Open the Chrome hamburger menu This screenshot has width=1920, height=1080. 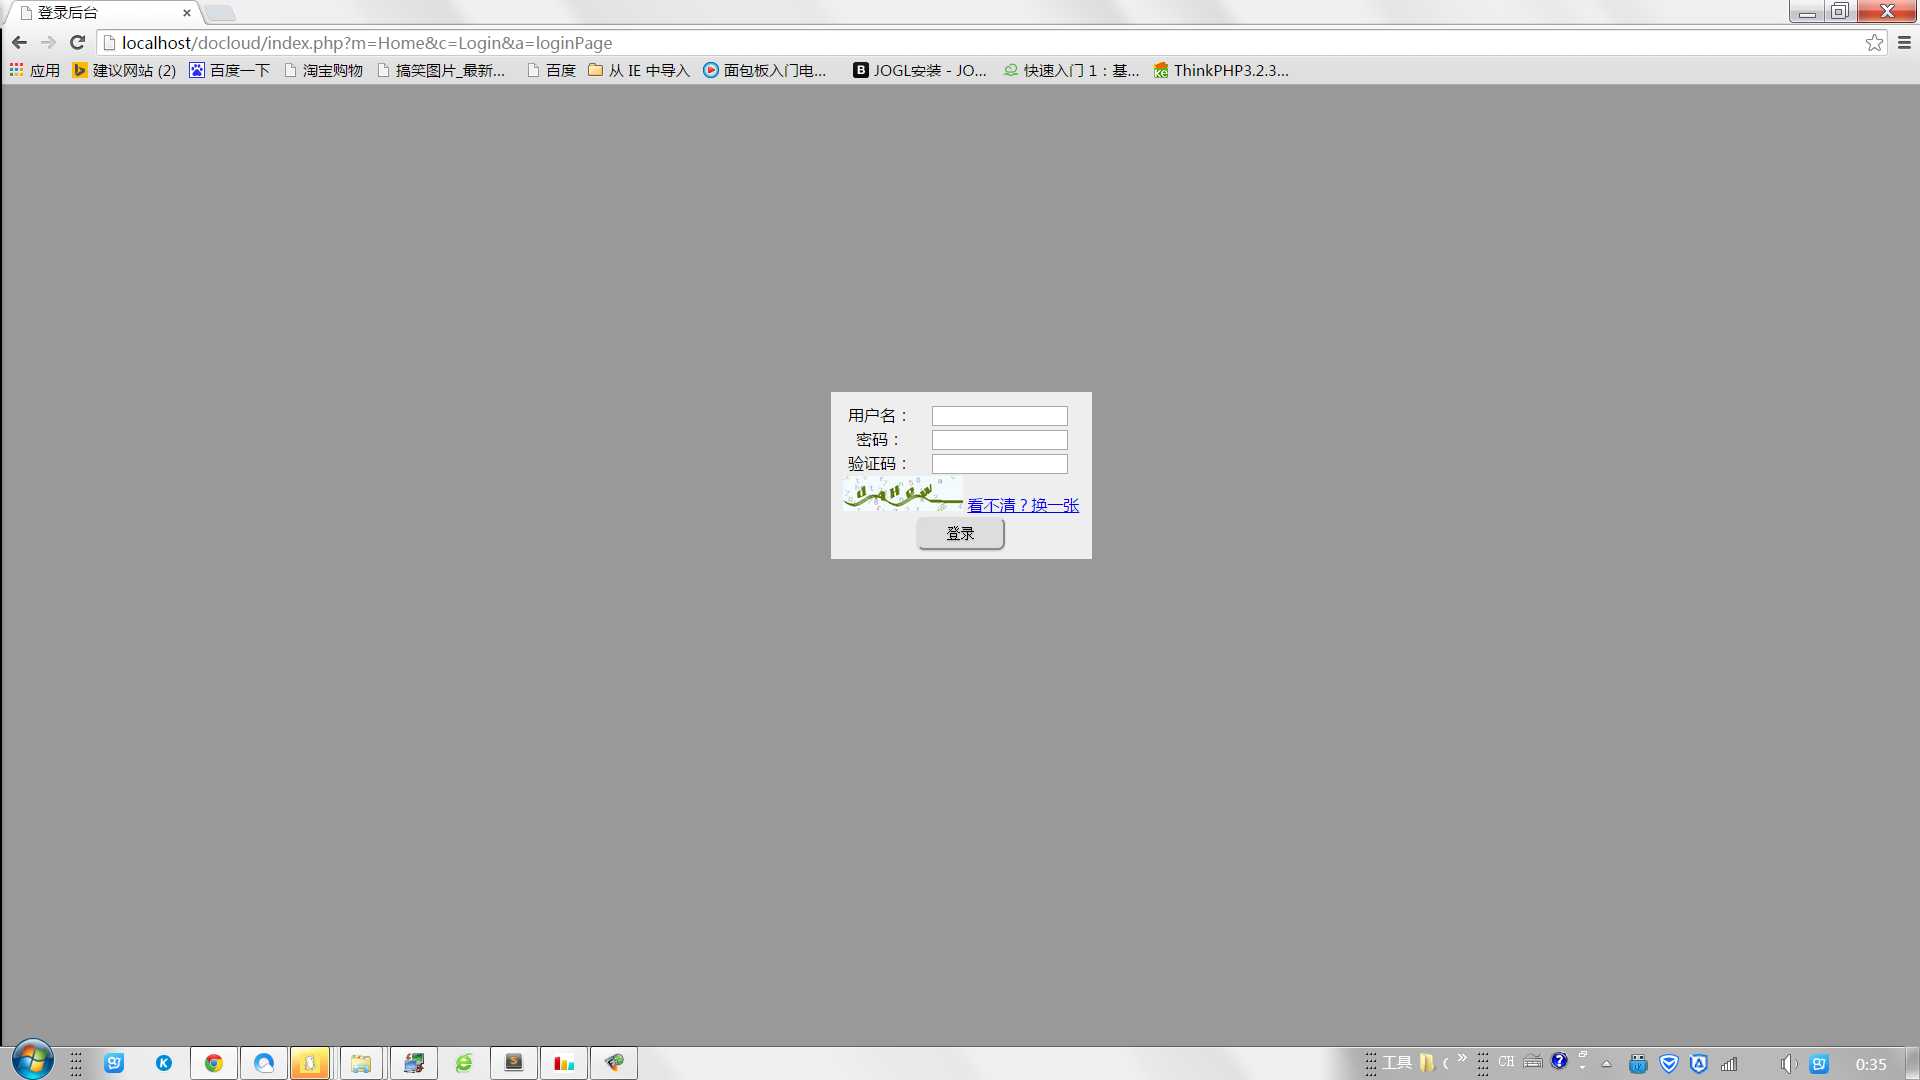[1904, 43]
